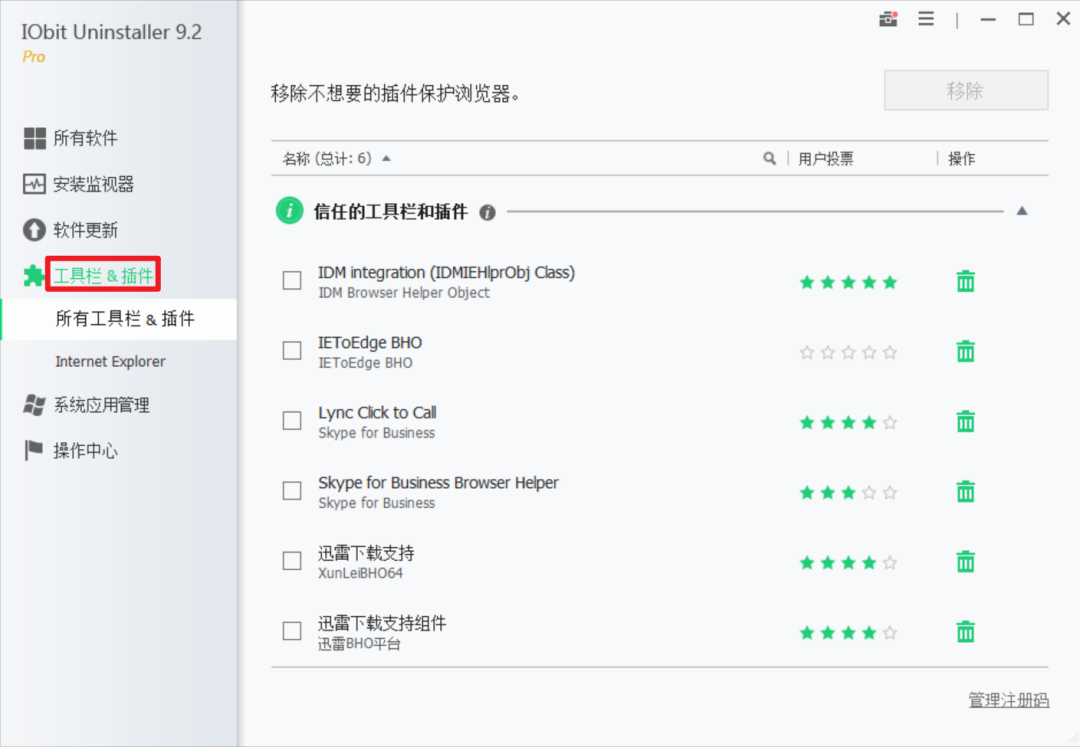Image resolution: width=1080 pixels, height=747 pixels.
Task: Tick Skype for Business Browser Helper checkbox
Action: (x=292, y=492)
